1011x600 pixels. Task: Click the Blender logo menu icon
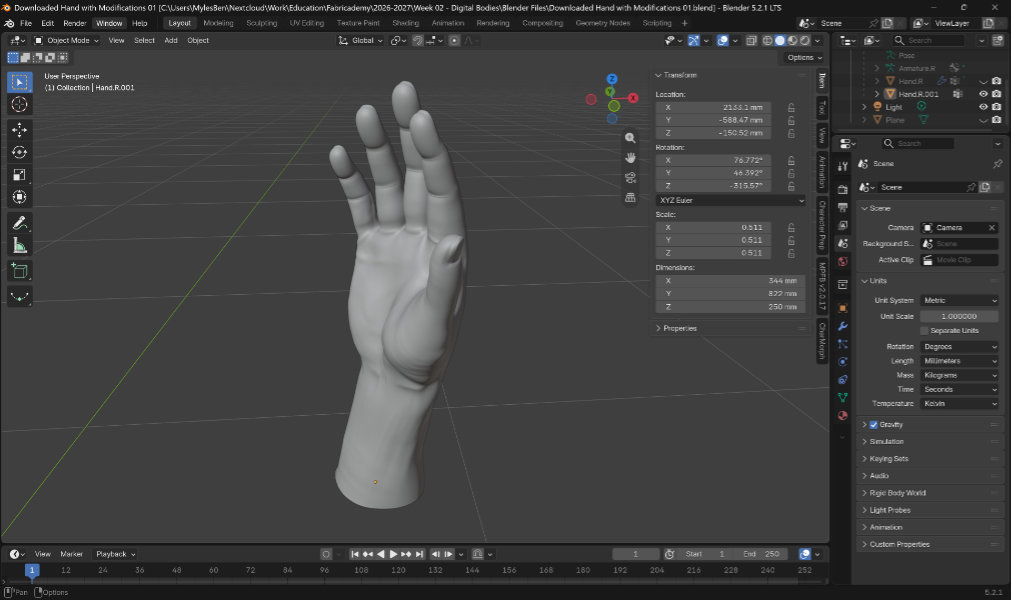9,23
